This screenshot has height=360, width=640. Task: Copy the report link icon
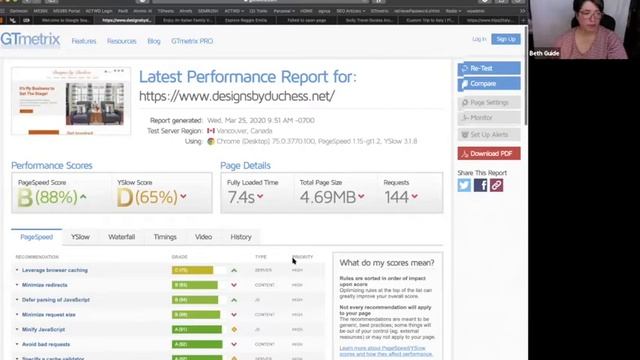pos(496,185)
